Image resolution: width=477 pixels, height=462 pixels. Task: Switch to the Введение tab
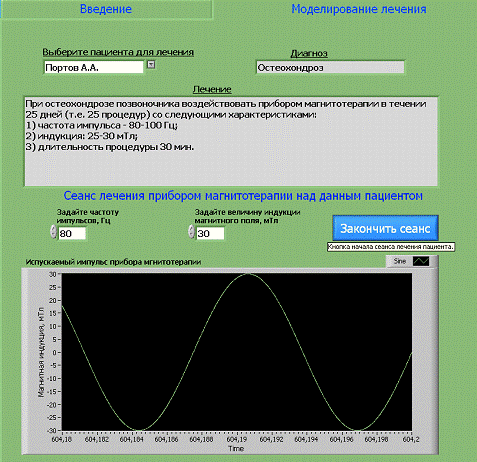[106, 9]
